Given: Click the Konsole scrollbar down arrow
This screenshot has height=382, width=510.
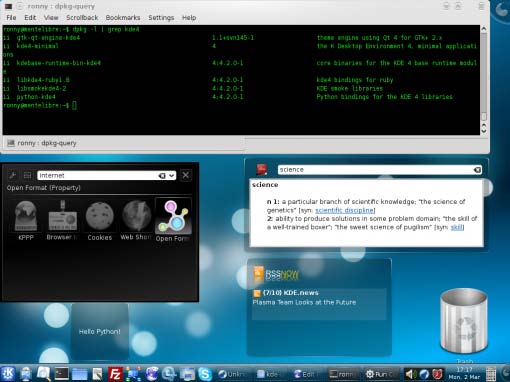Looking at the screenshot, I should click(x=484, y=131).
